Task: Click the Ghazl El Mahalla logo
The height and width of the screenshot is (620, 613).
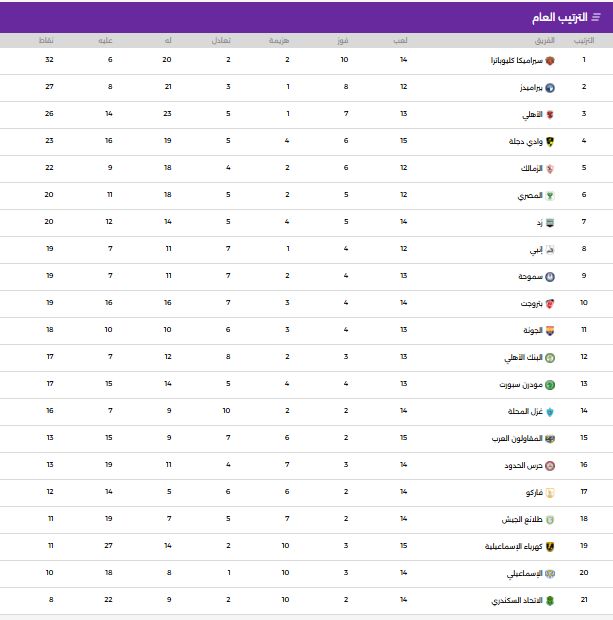Action: [x=549, y=411]
